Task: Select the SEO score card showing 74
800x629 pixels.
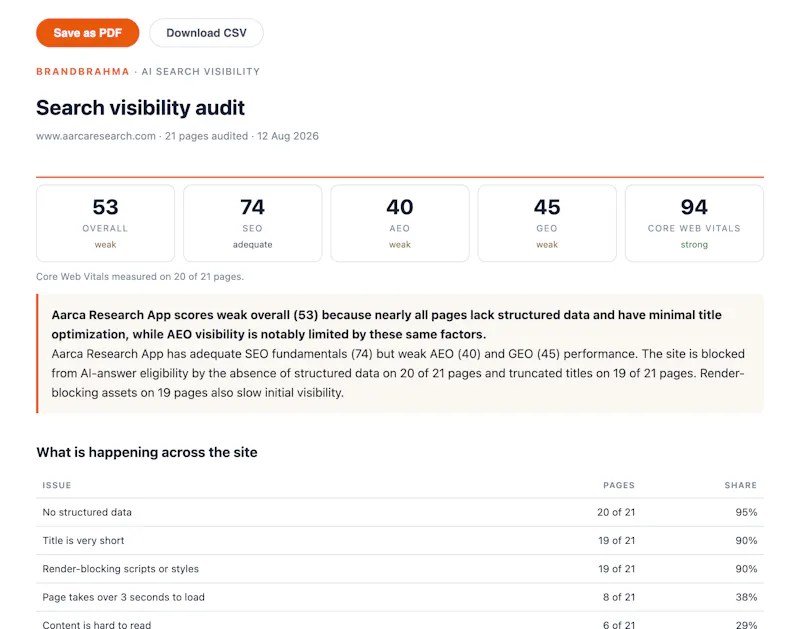Action: pyautogui.click(x=253, y=223)
